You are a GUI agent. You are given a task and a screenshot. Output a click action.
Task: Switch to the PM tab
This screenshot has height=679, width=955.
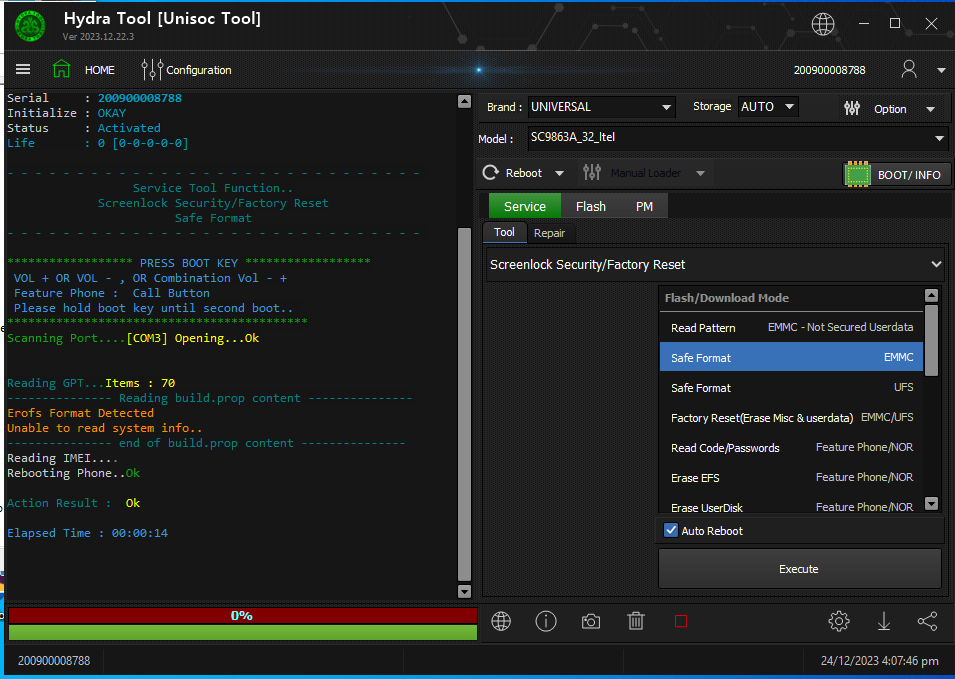click(x=644, y=206)
